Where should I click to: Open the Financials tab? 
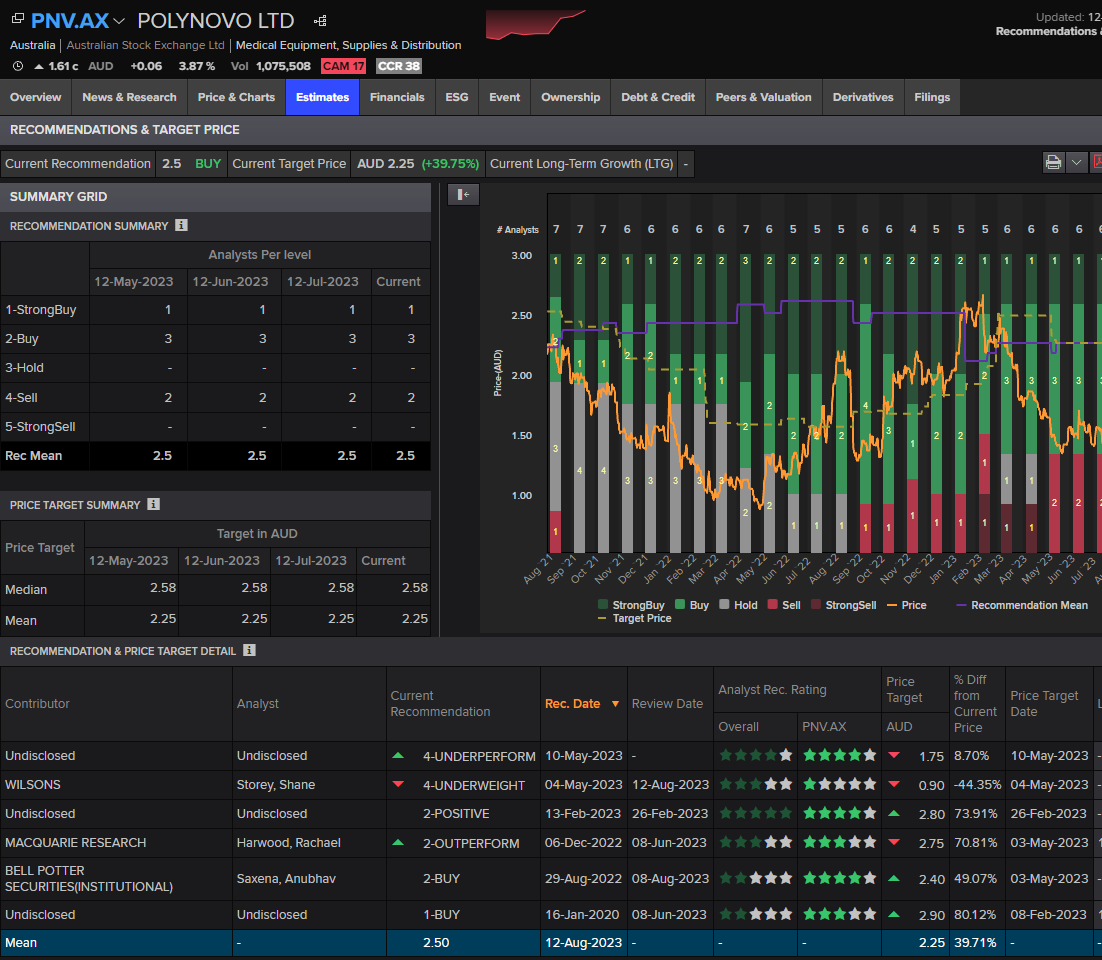(397, 97)
